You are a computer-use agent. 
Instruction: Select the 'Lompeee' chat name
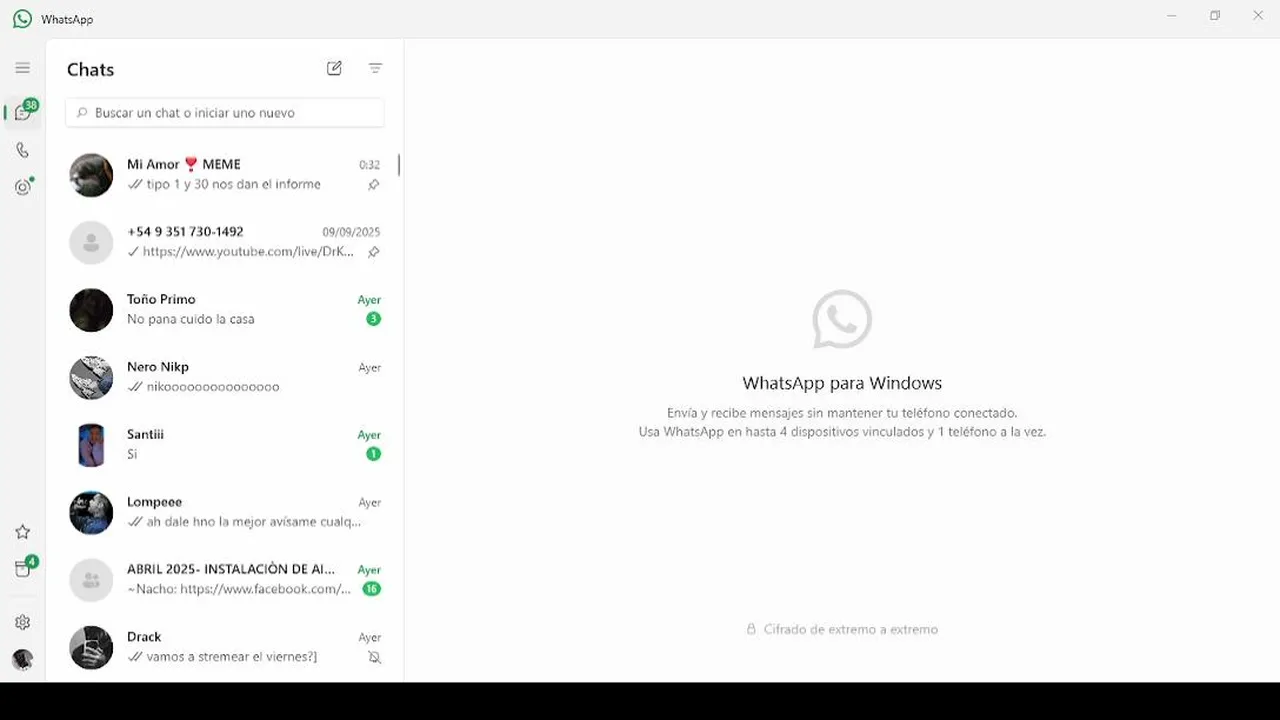pos(154,502)
